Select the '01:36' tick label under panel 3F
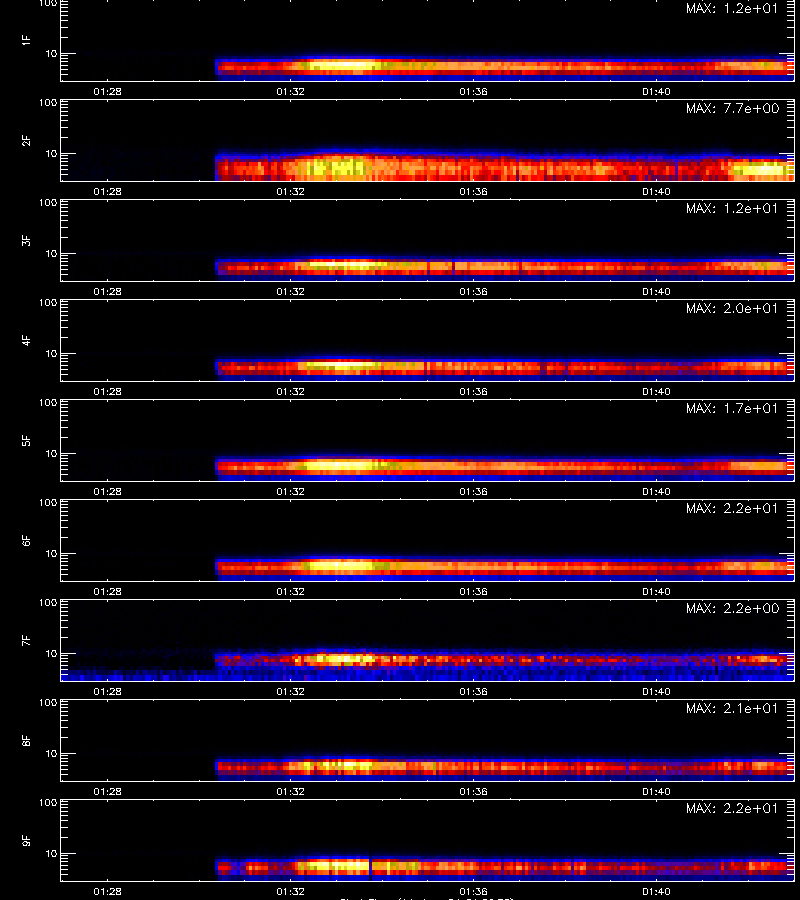Viewport: 800px width, 900px height. click(x=473, y=291)
